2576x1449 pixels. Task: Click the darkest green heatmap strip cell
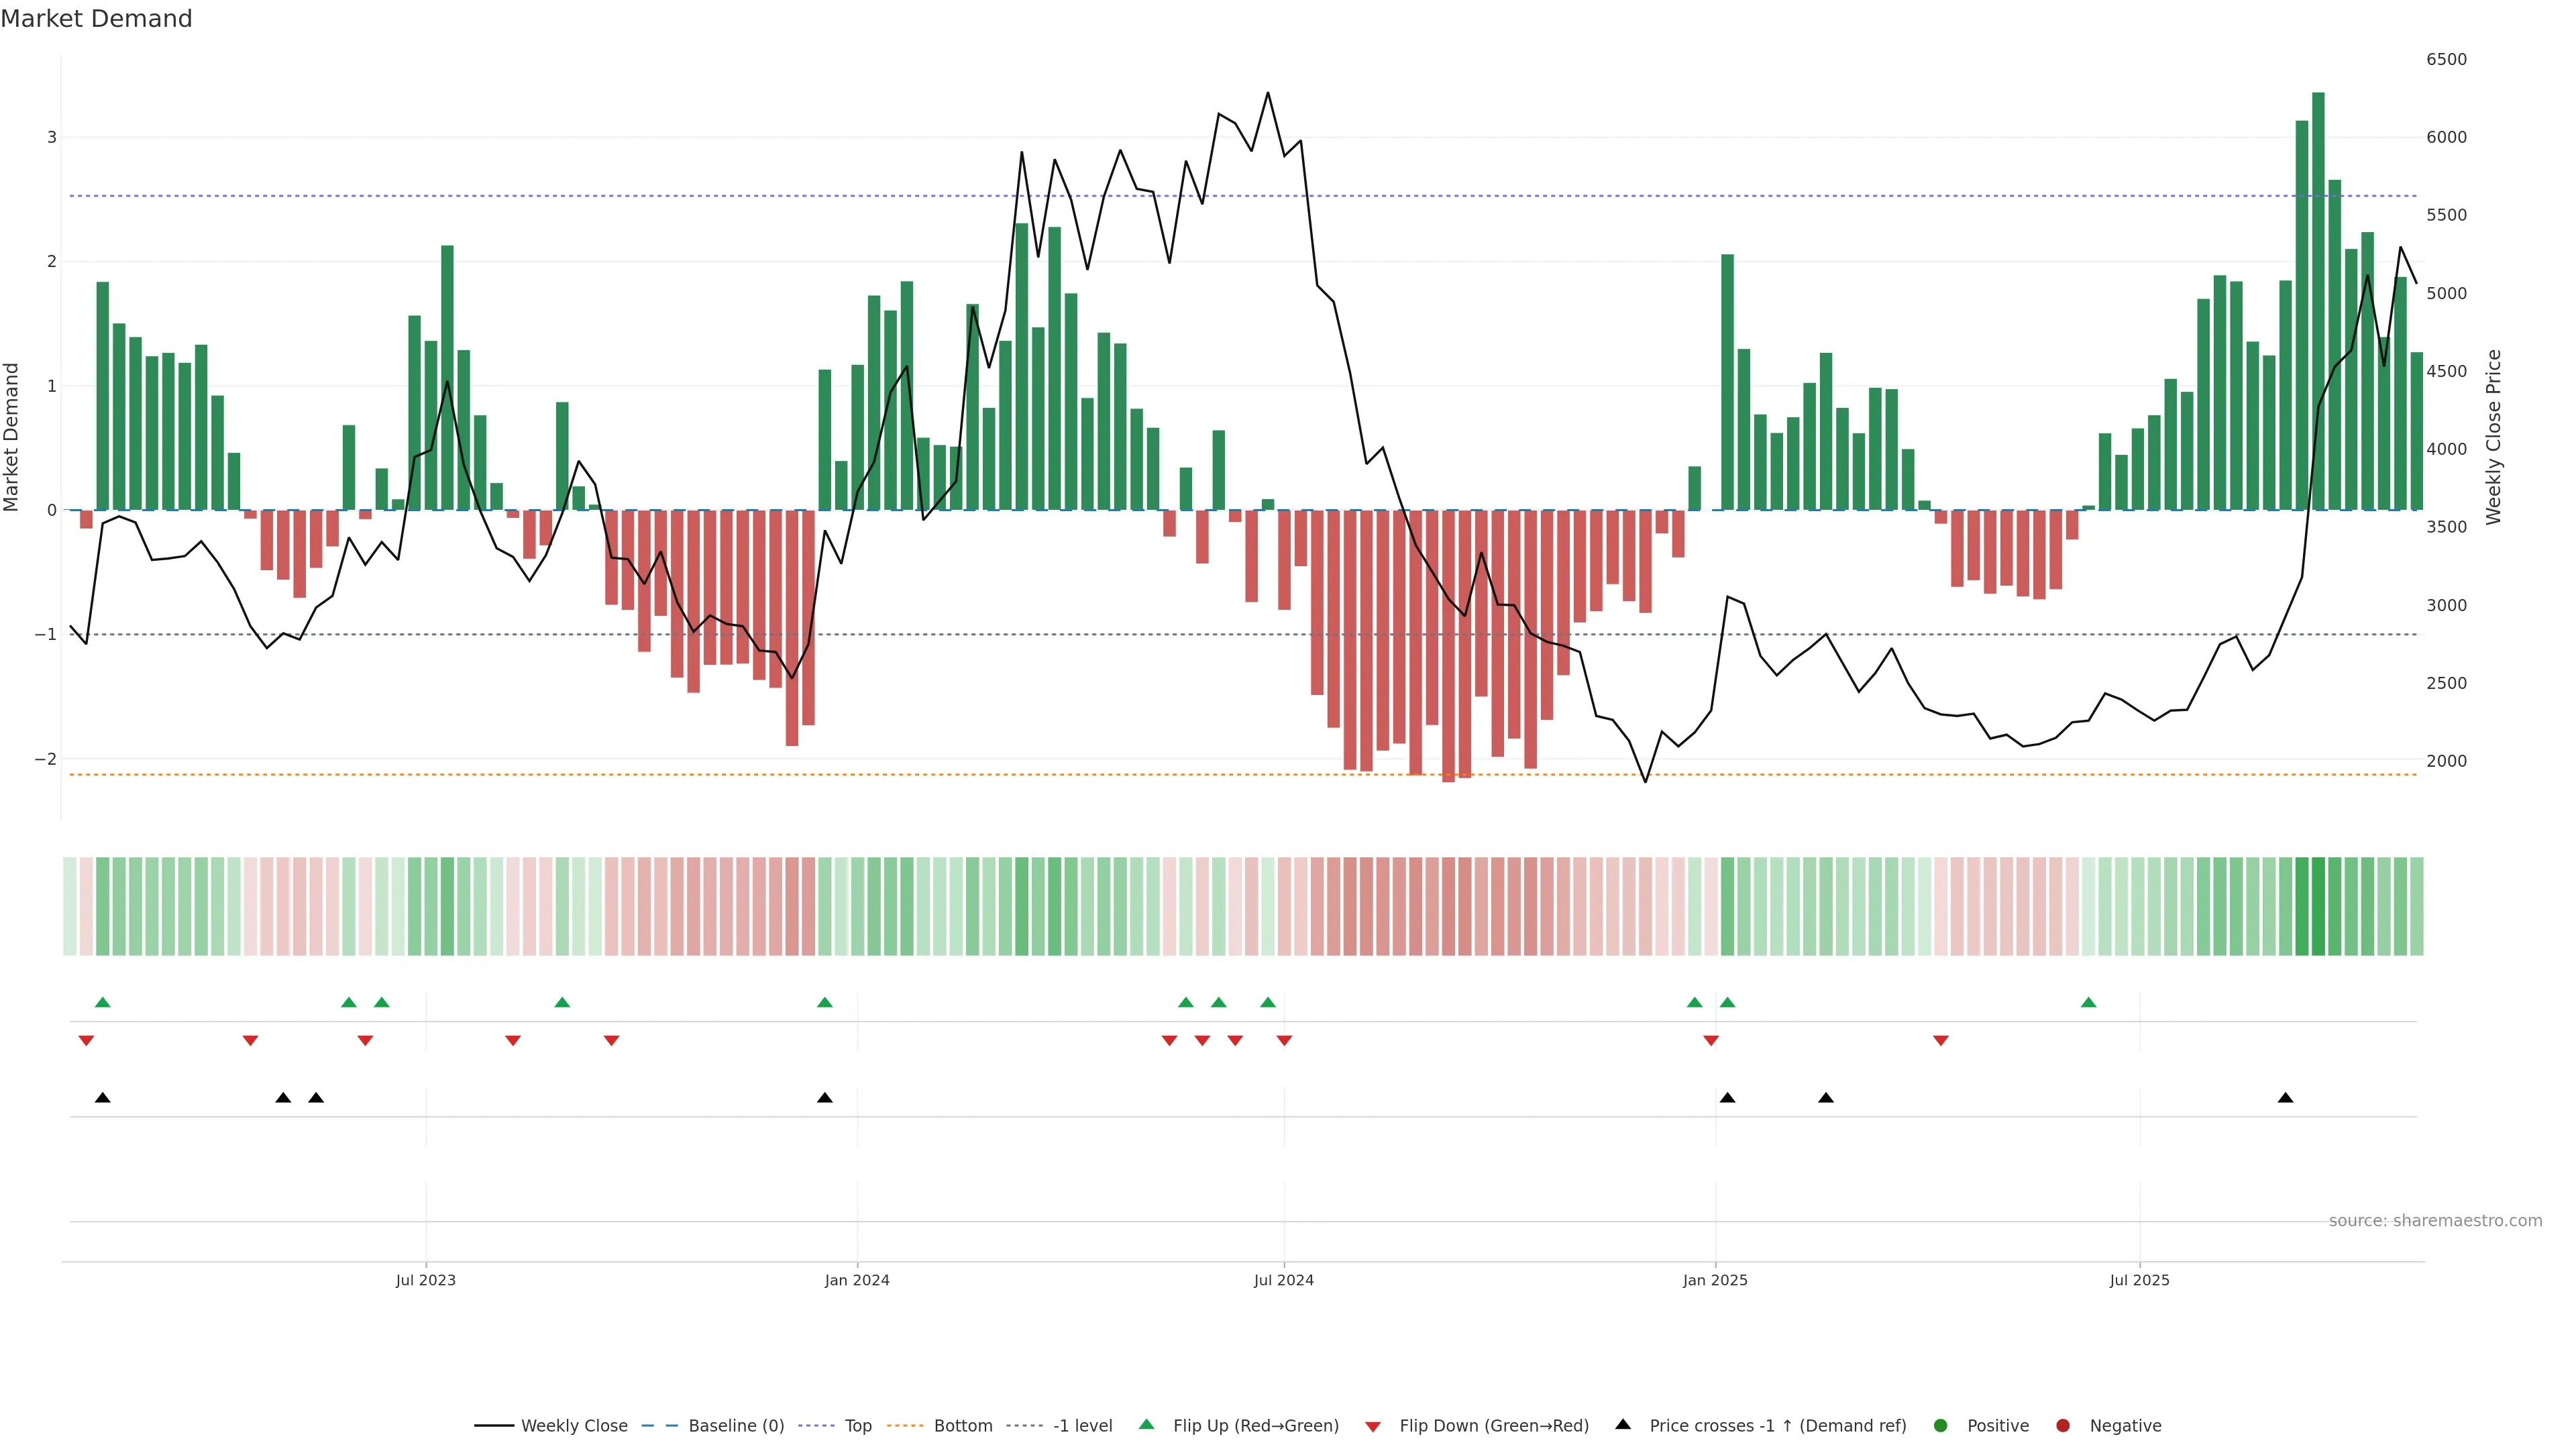point(2318,906)
